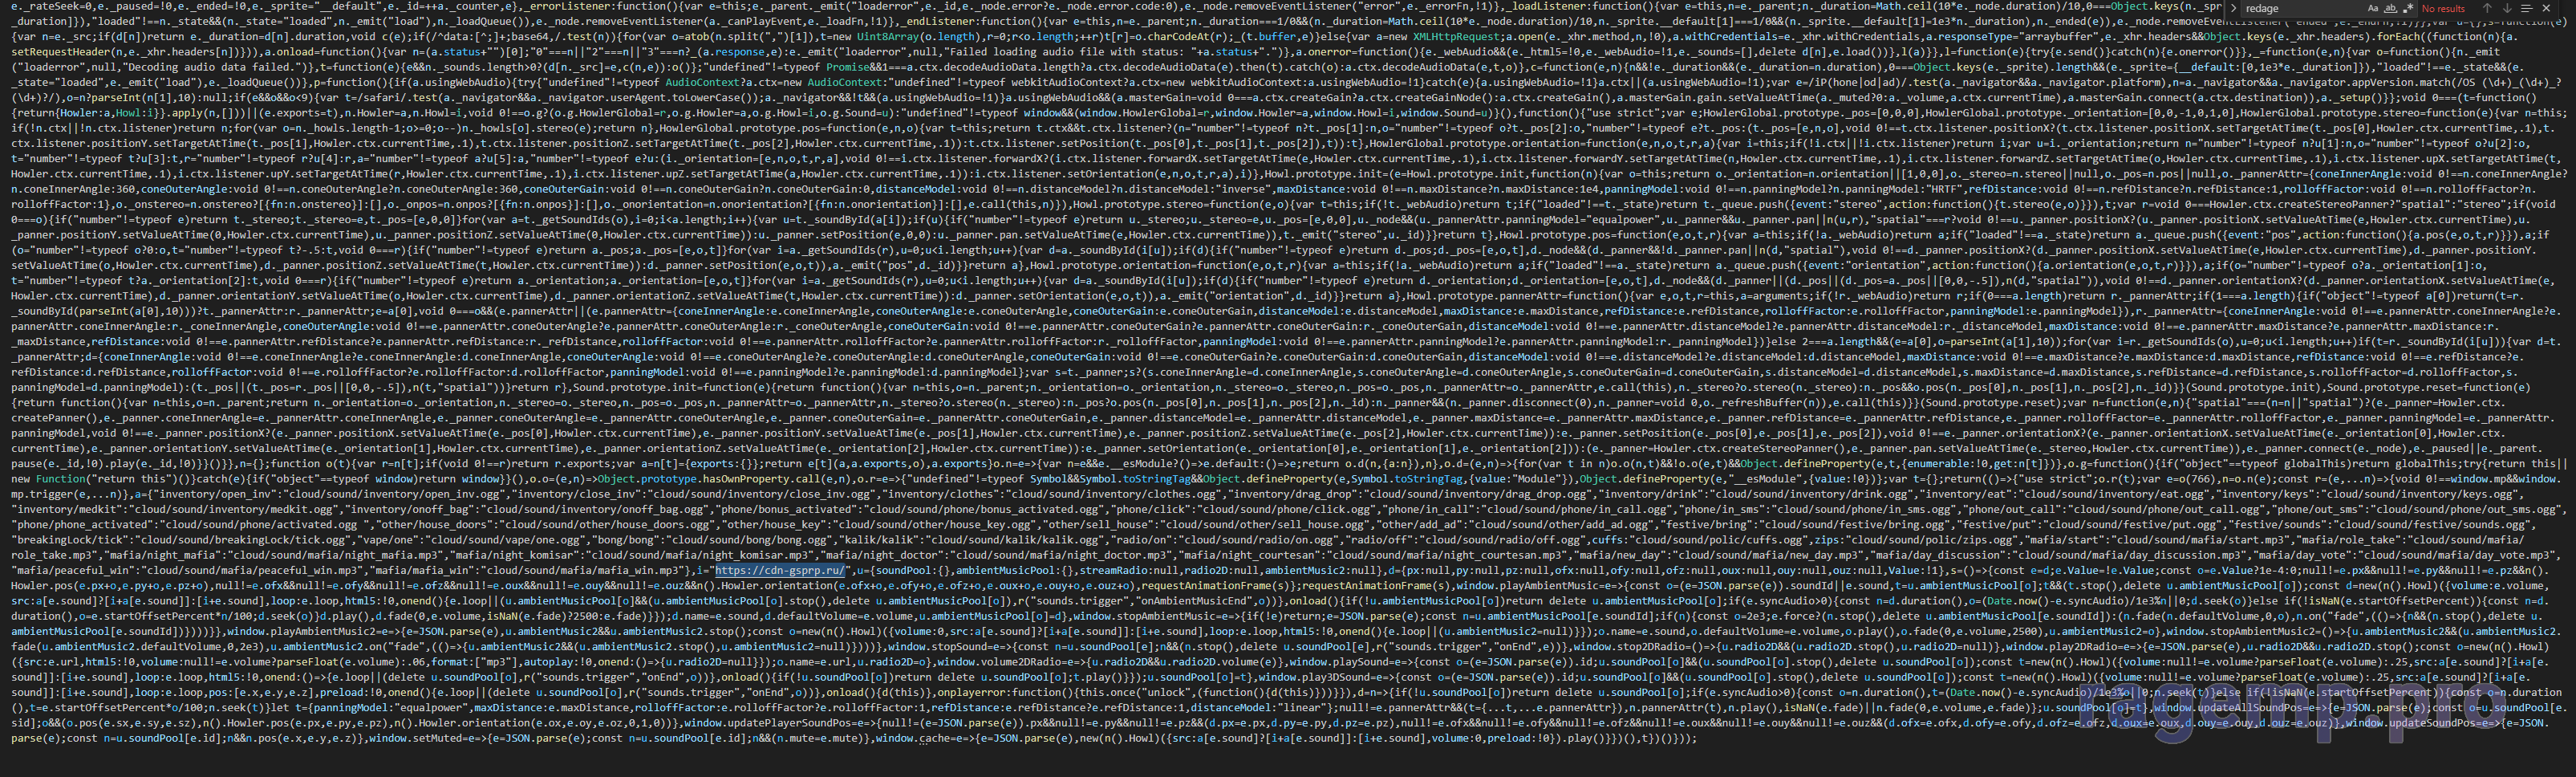This screenshot has width=2576, height=777.
Task: Toggle Match Whole Word (ab) option
Action: pyautogui.click(x=2390, y=8)
